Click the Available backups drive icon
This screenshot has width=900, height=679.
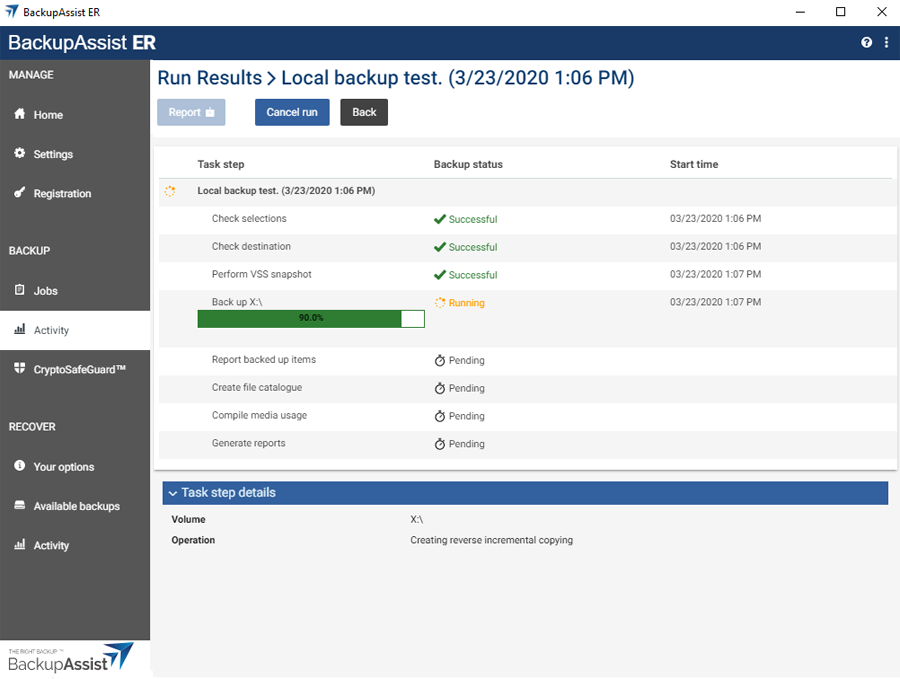20,505
